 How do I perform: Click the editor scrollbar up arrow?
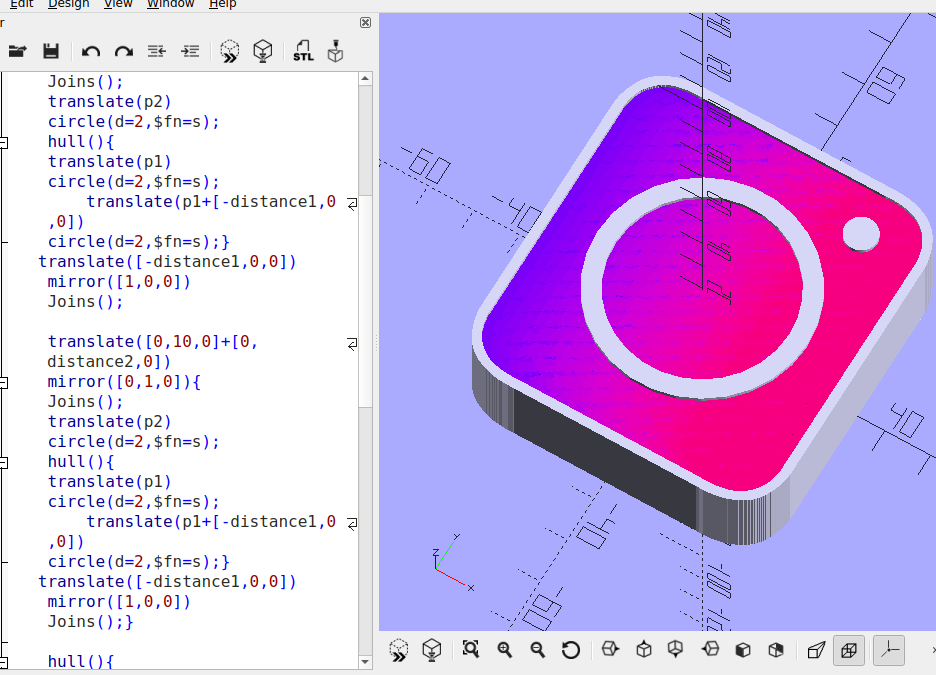365,79
